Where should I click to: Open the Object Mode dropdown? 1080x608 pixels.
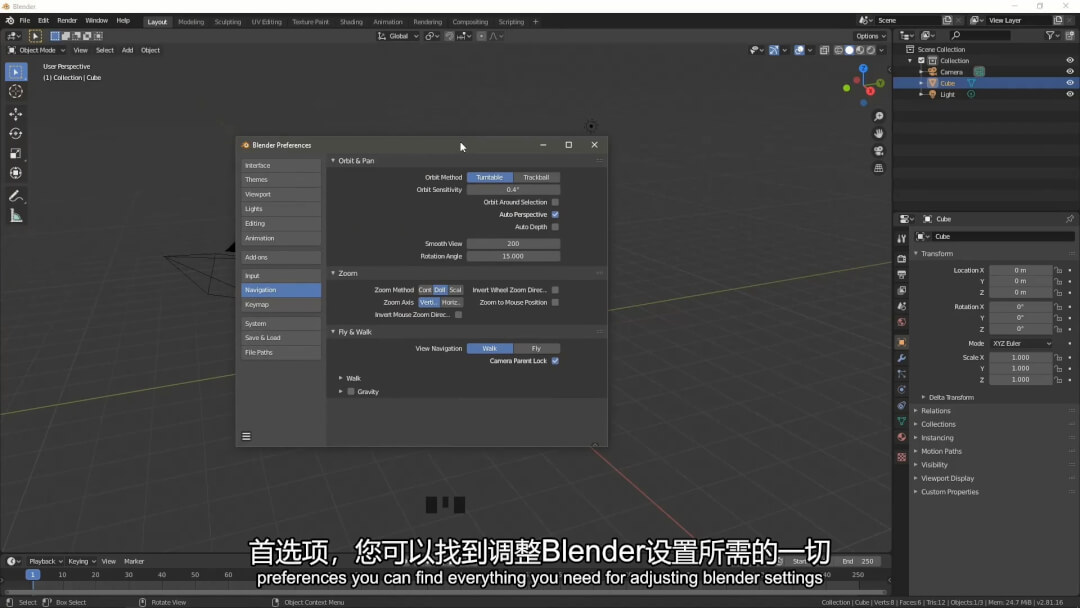click(x=37, y=50)
